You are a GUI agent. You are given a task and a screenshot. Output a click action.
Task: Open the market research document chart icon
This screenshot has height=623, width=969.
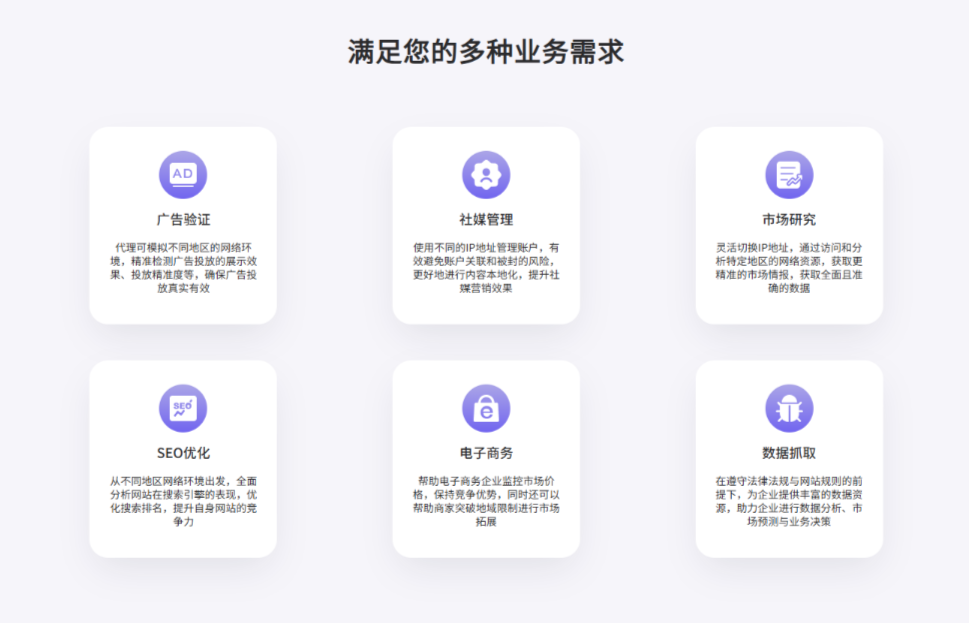click(x=788, y=173)
